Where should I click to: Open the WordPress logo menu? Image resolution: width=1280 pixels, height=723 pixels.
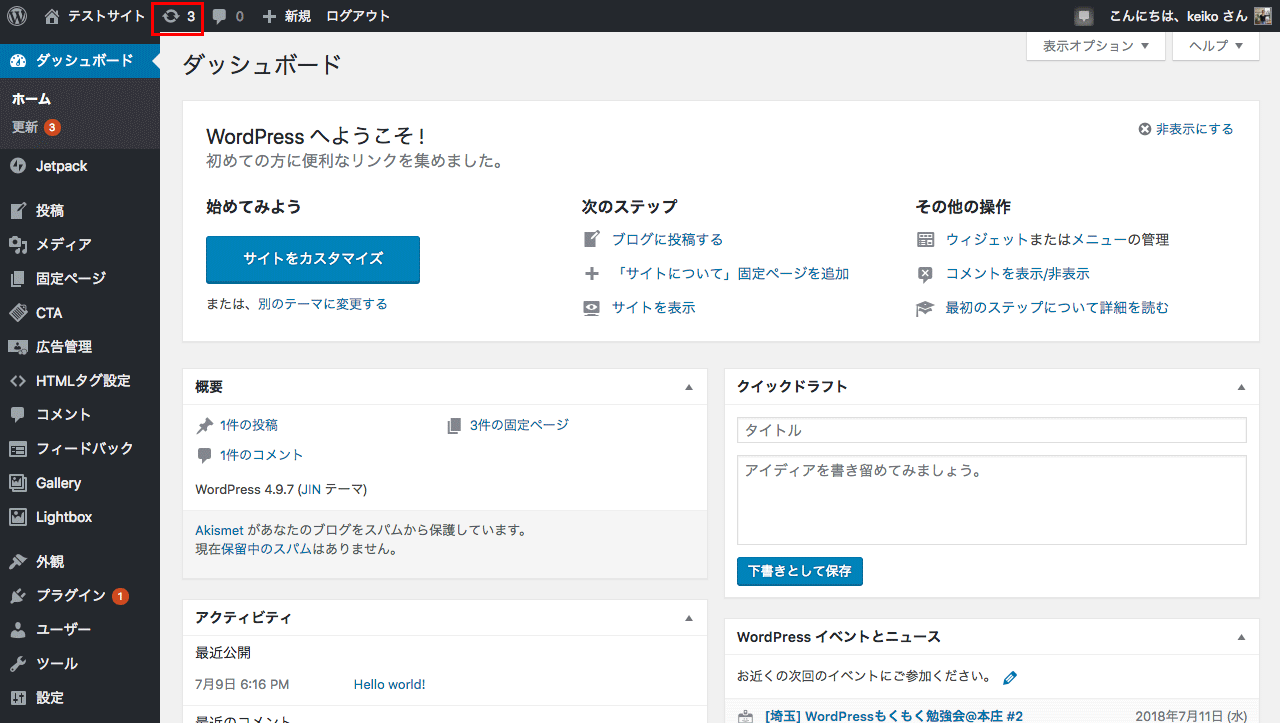[17, 16]
